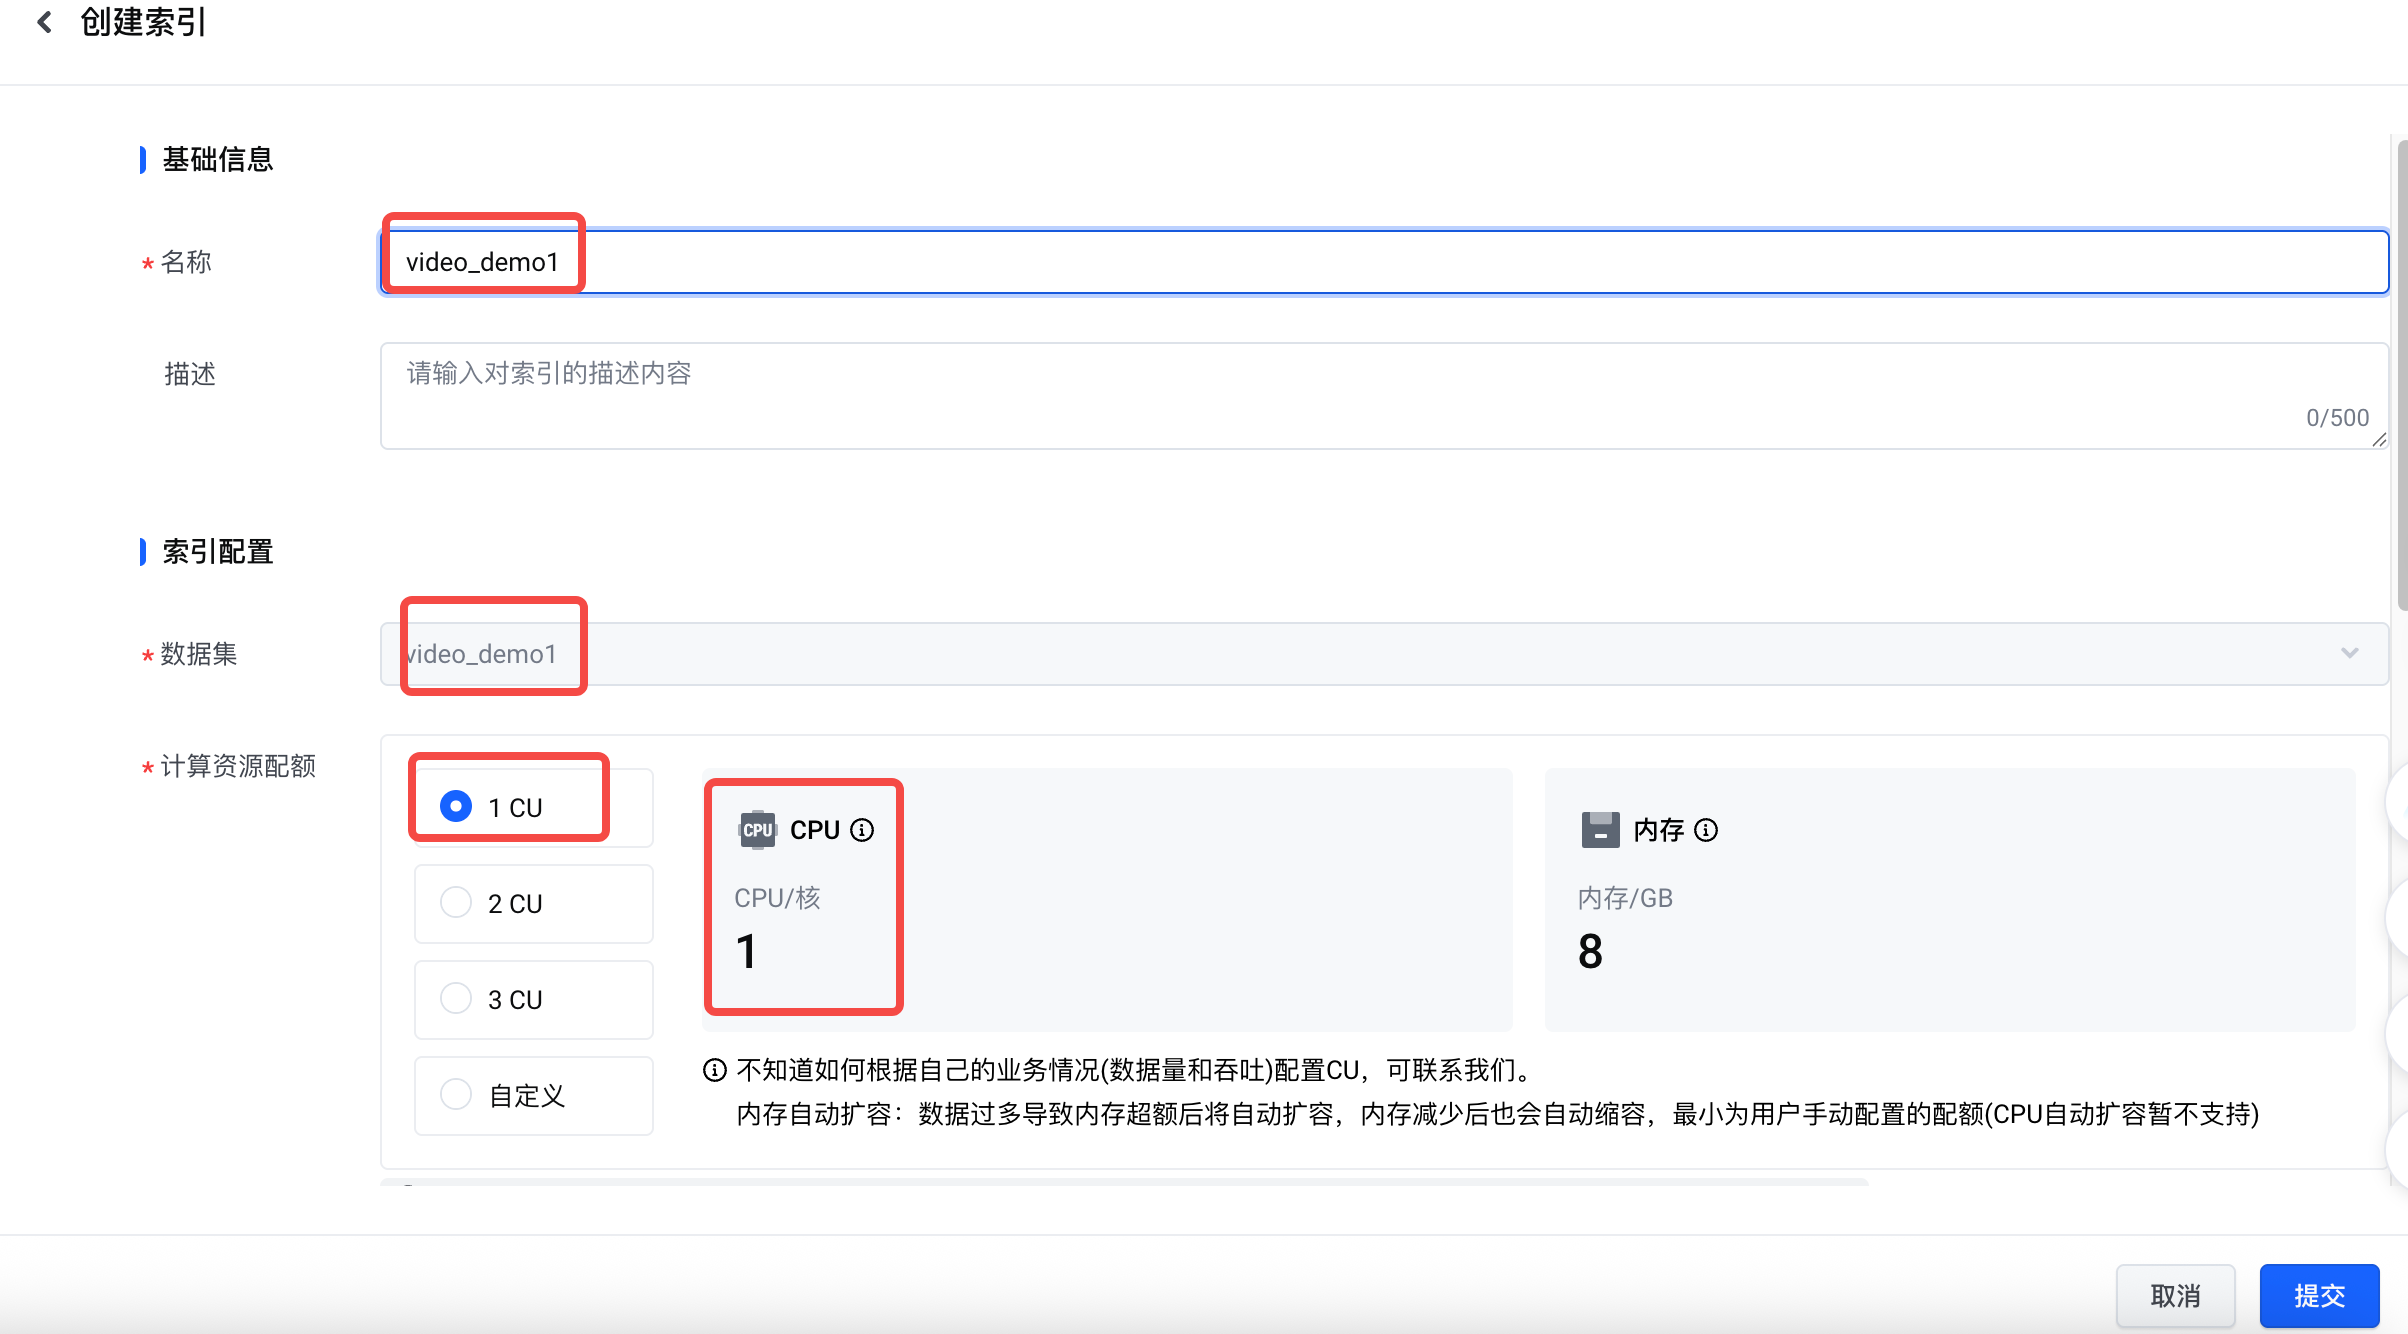Click the vertical scrollbar at right edge
The height and width of the screenshot is (1334, 2408).
2402,375
